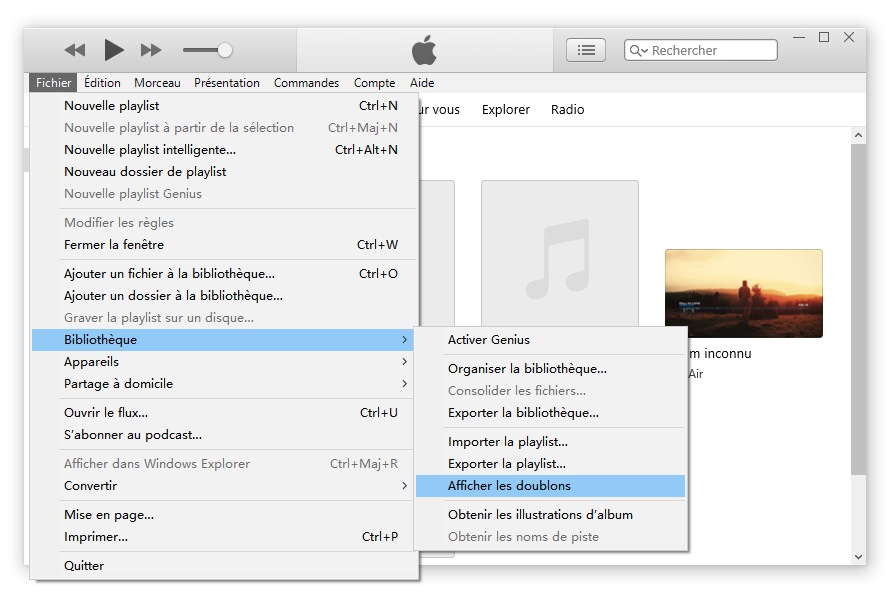Choose Nouvelle playlist intelligente...
Viewport: 896px width, 603px height.
223,150
